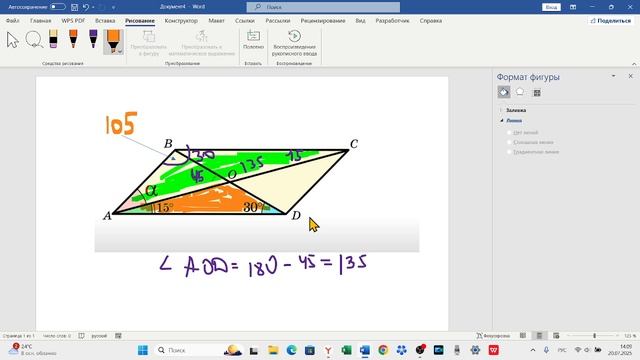Open the Справка tab

[x=431, y=20]
